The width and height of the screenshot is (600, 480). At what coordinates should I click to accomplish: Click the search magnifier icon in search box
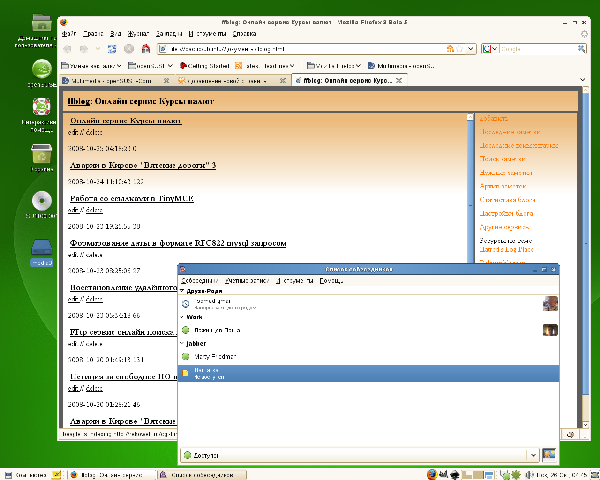pyautogui.click(x=583, y=48)
